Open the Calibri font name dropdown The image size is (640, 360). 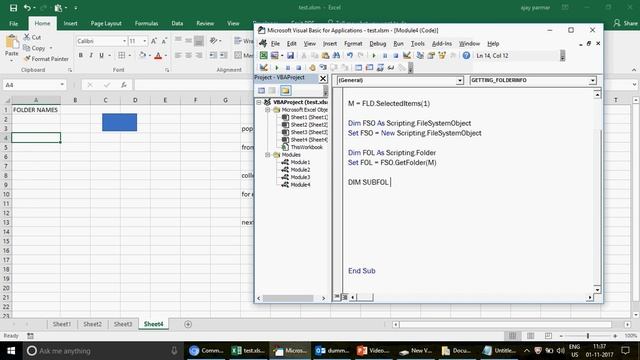pos(124,41)
